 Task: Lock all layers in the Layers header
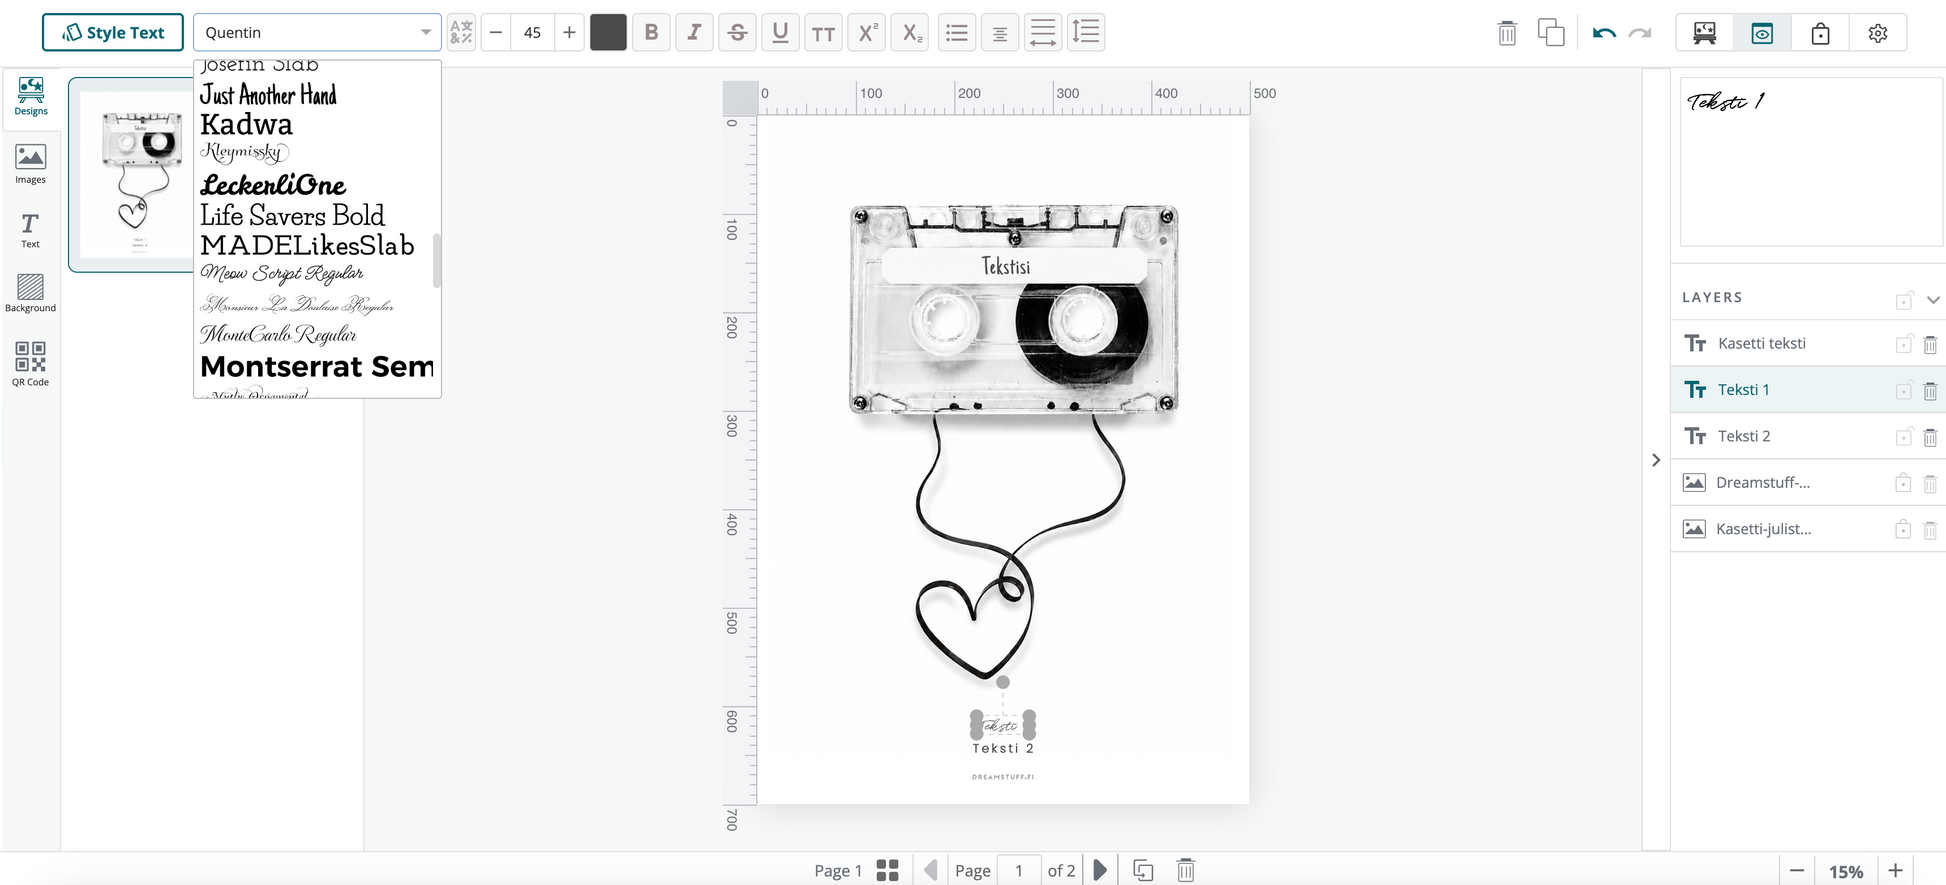pos(1904,300)
